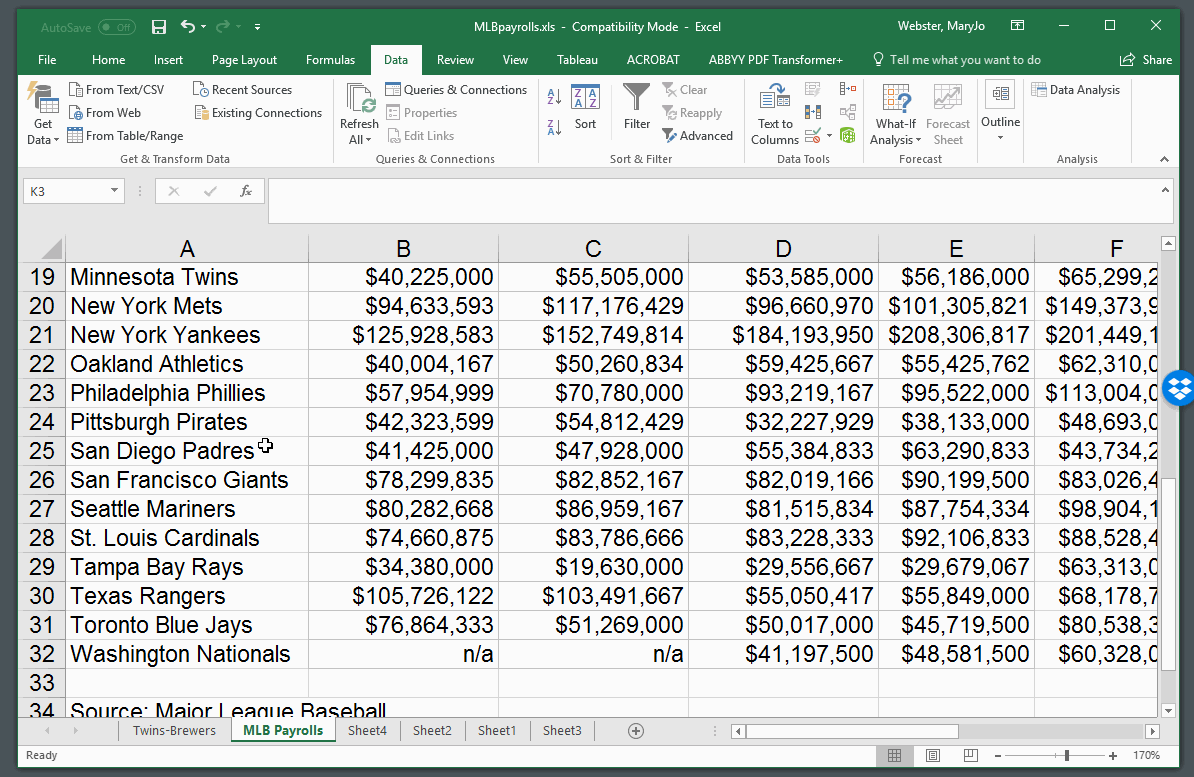Image resolution: width=1194 pixels, height=777 pixels.
Task: Toggle the Filter funnel
Action: click(x=637, y=108)
